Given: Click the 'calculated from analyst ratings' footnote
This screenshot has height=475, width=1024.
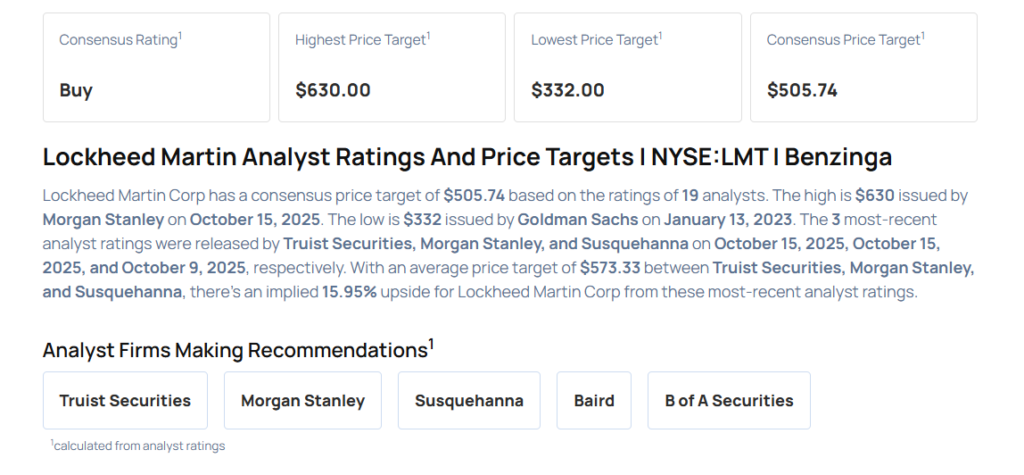Looking at the screenshot, I should [139, 446].
